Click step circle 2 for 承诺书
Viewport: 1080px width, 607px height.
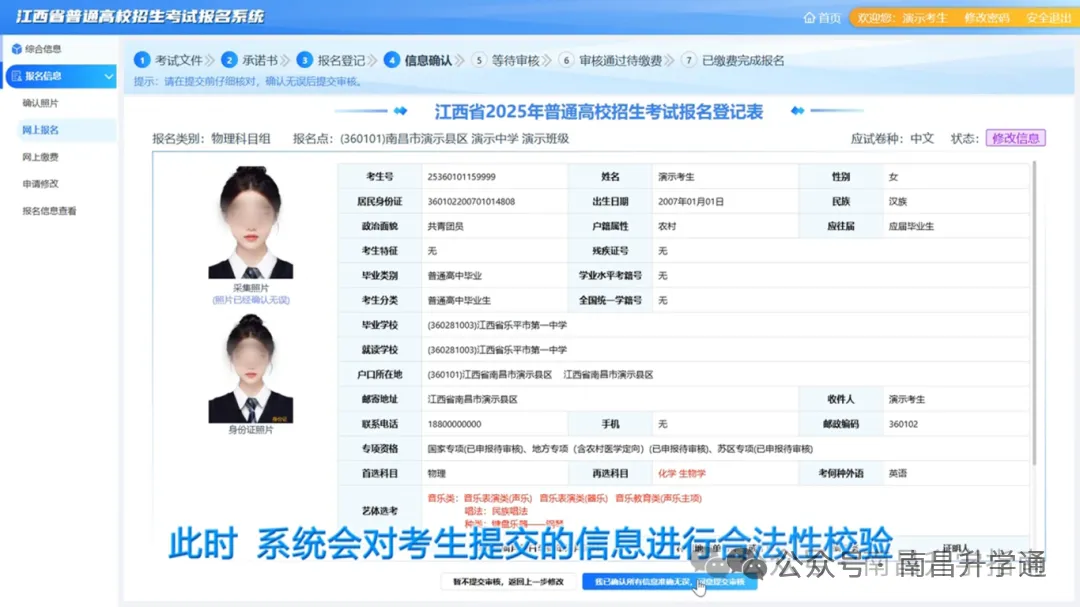pos(229,60)
